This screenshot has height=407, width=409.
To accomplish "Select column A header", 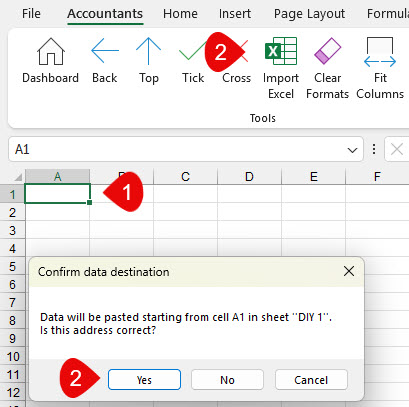I will pyautogui.click(x=57, y=176).
